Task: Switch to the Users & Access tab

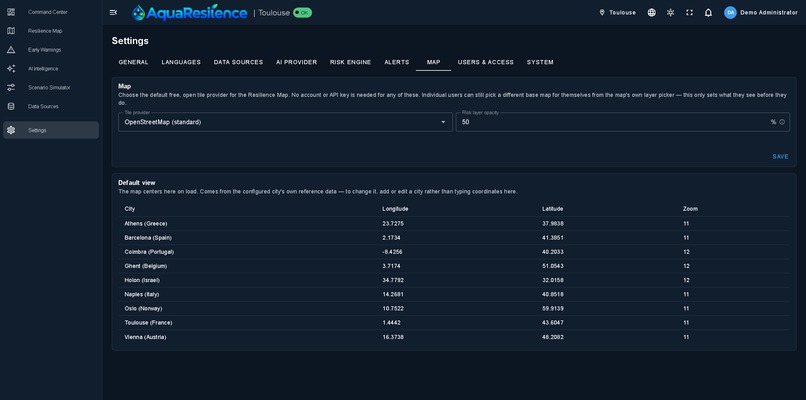Action: point(486,62)
